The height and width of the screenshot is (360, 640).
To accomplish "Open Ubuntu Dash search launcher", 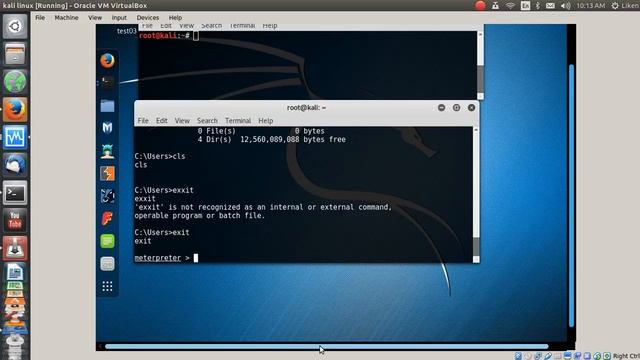I will tap(15, 27).
